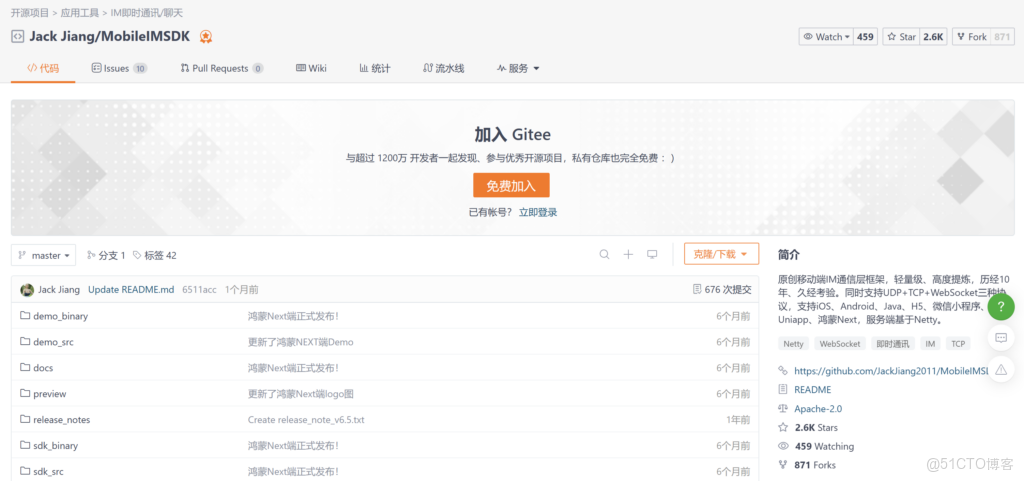Screen dimensions: 1024x481
Task: Open the Web IDE monitor icon
Action: 652,255
